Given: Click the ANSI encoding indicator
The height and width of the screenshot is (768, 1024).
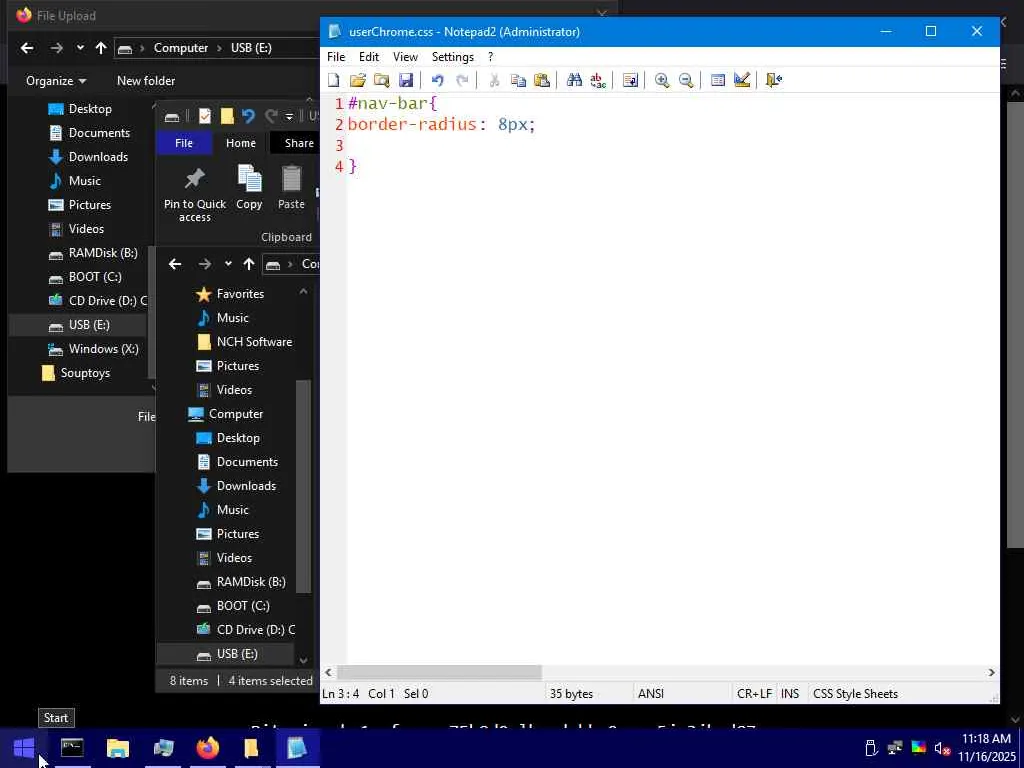Looking at the screenshot, I should (x=650, y=694).
